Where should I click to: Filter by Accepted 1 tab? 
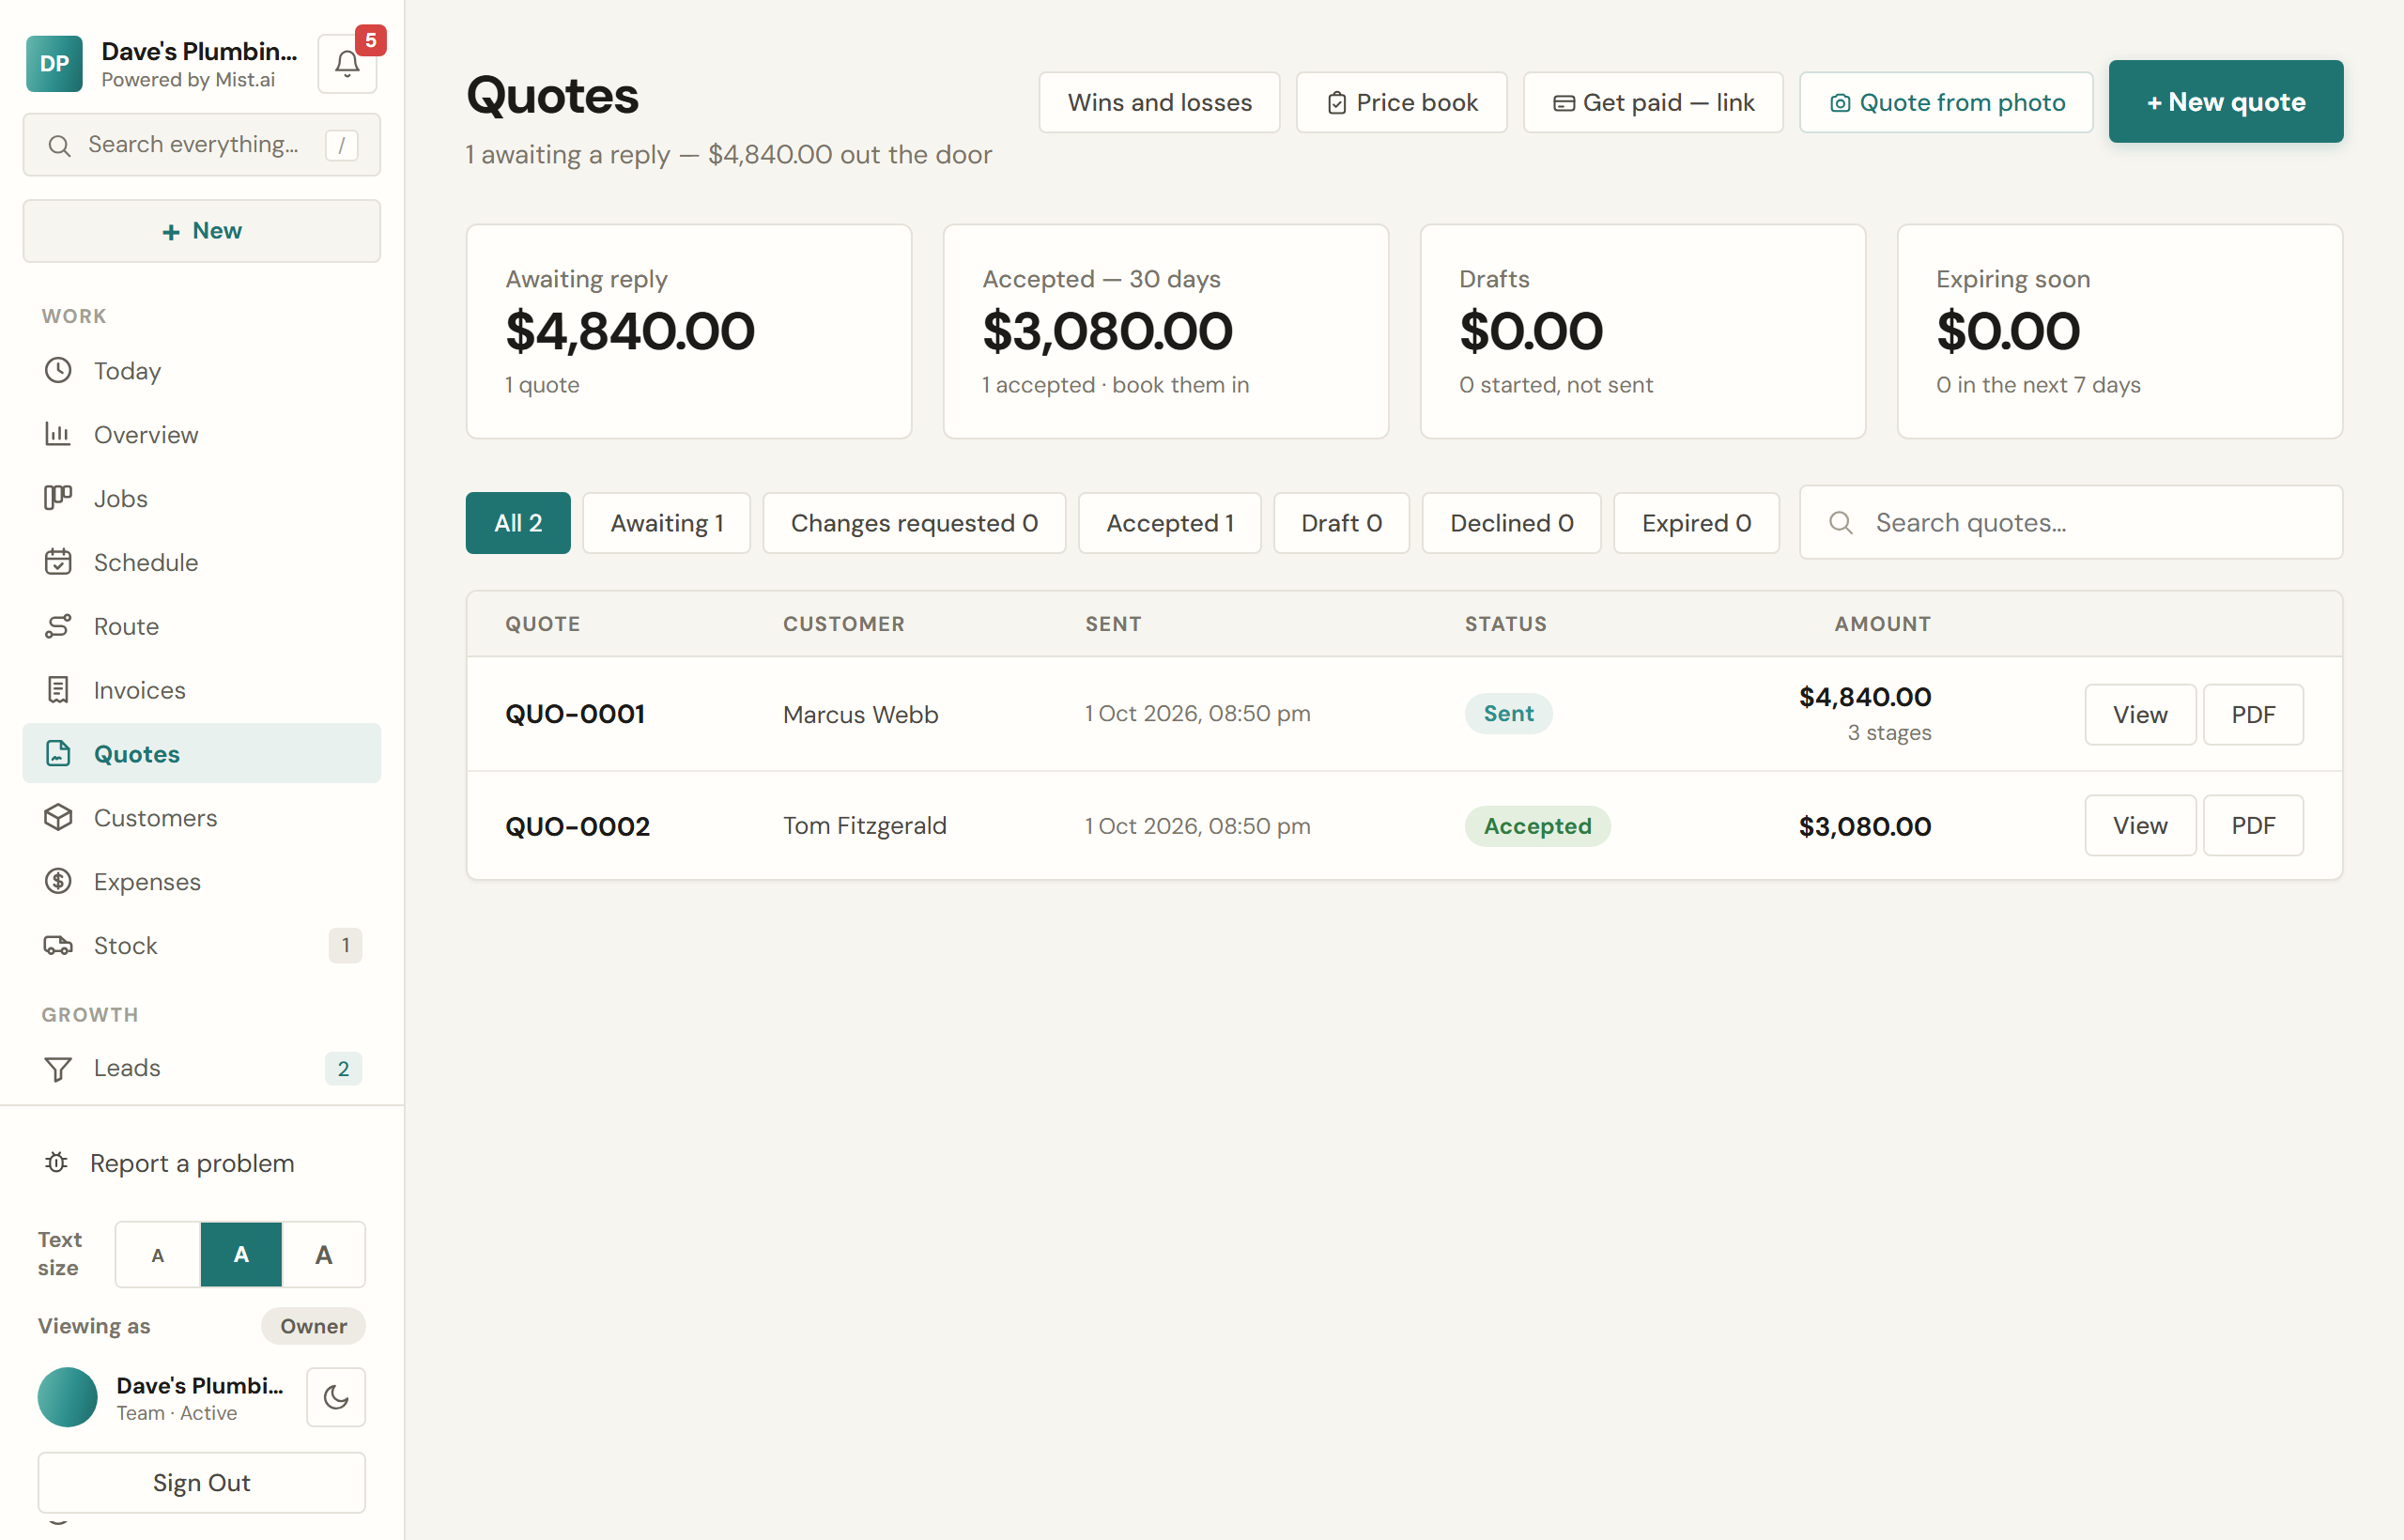point(1169,523)
